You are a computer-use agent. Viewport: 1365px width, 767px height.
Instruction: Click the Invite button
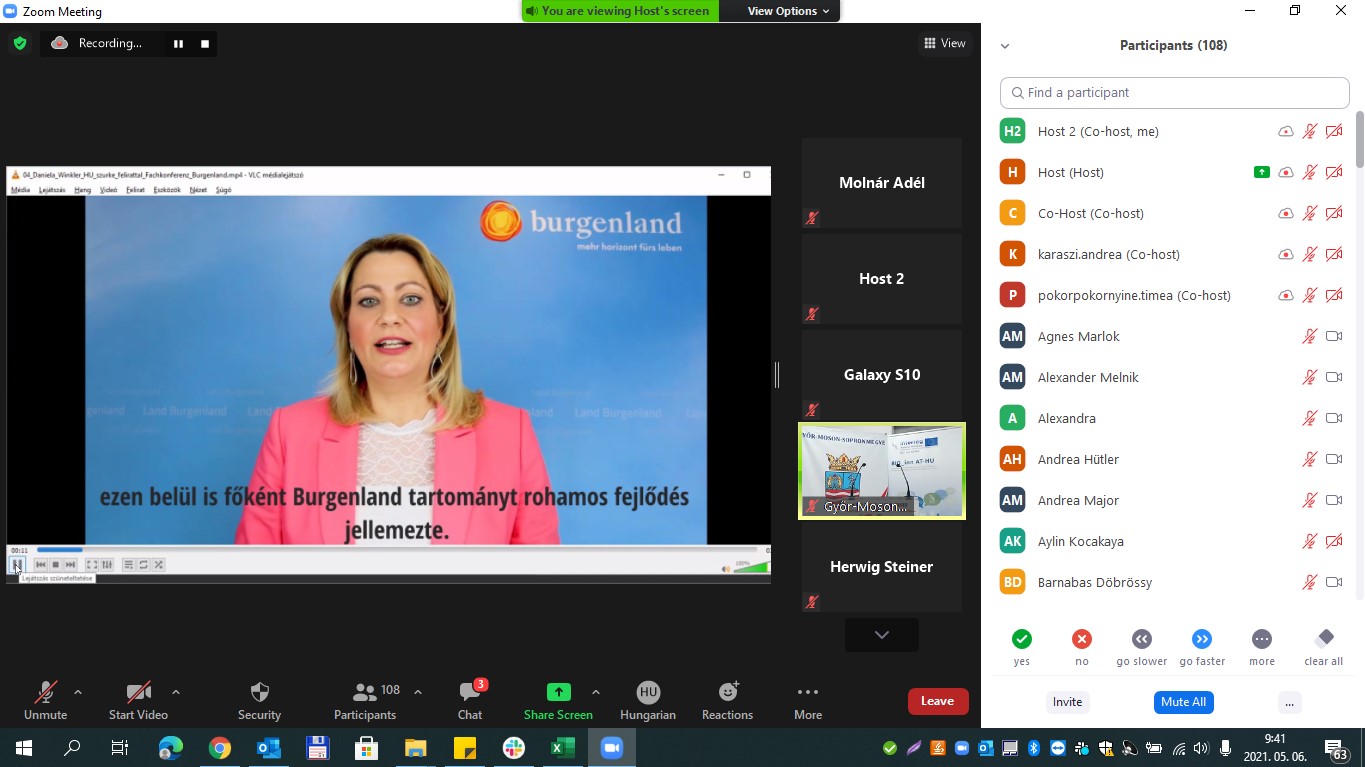point(1067,702)
